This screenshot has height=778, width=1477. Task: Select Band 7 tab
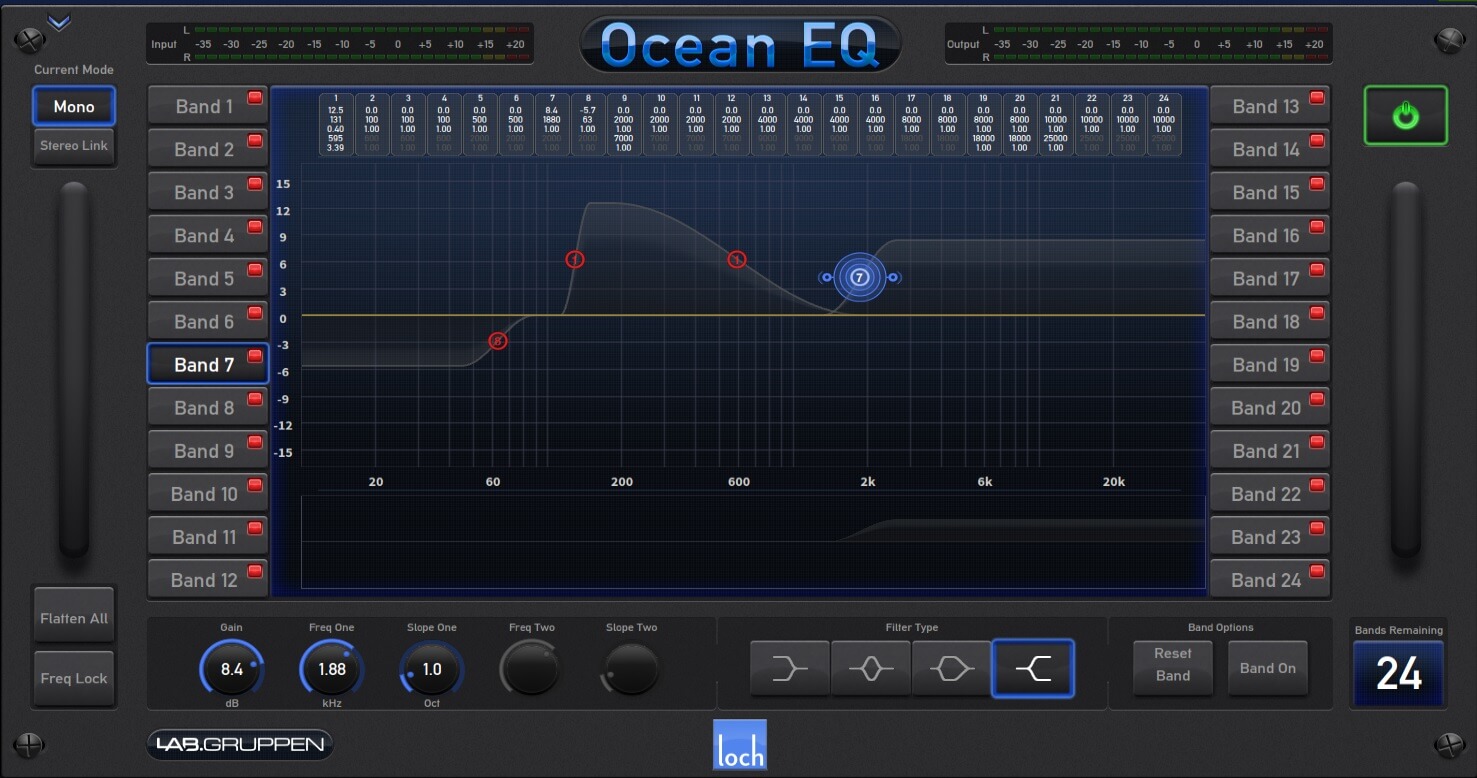tap(207, 364)
